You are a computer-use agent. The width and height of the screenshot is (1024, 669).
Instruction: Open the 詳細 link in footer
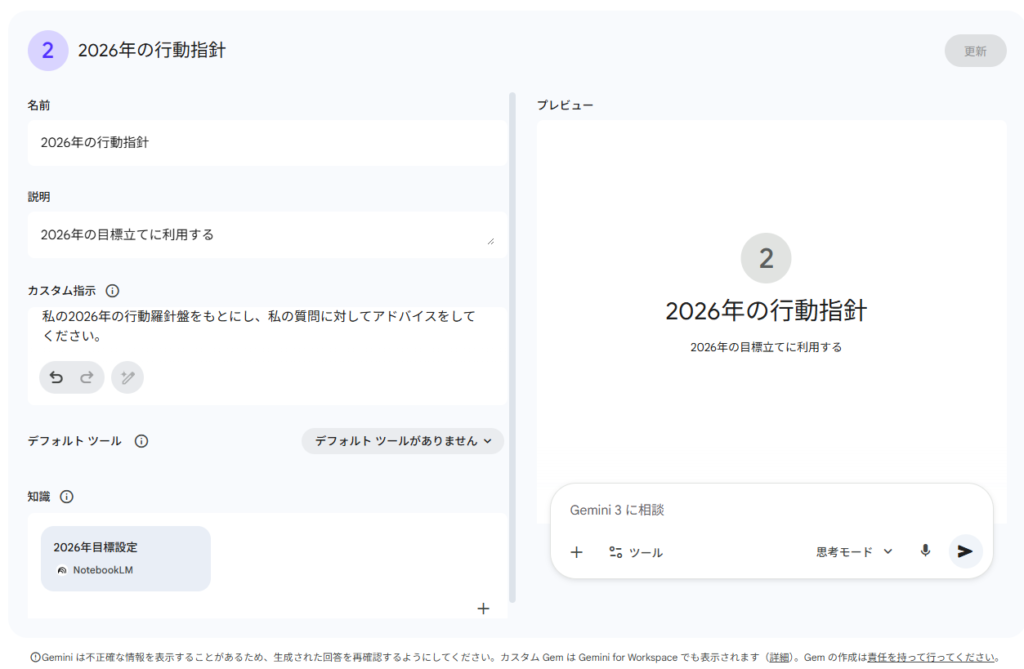click(779, 657)
